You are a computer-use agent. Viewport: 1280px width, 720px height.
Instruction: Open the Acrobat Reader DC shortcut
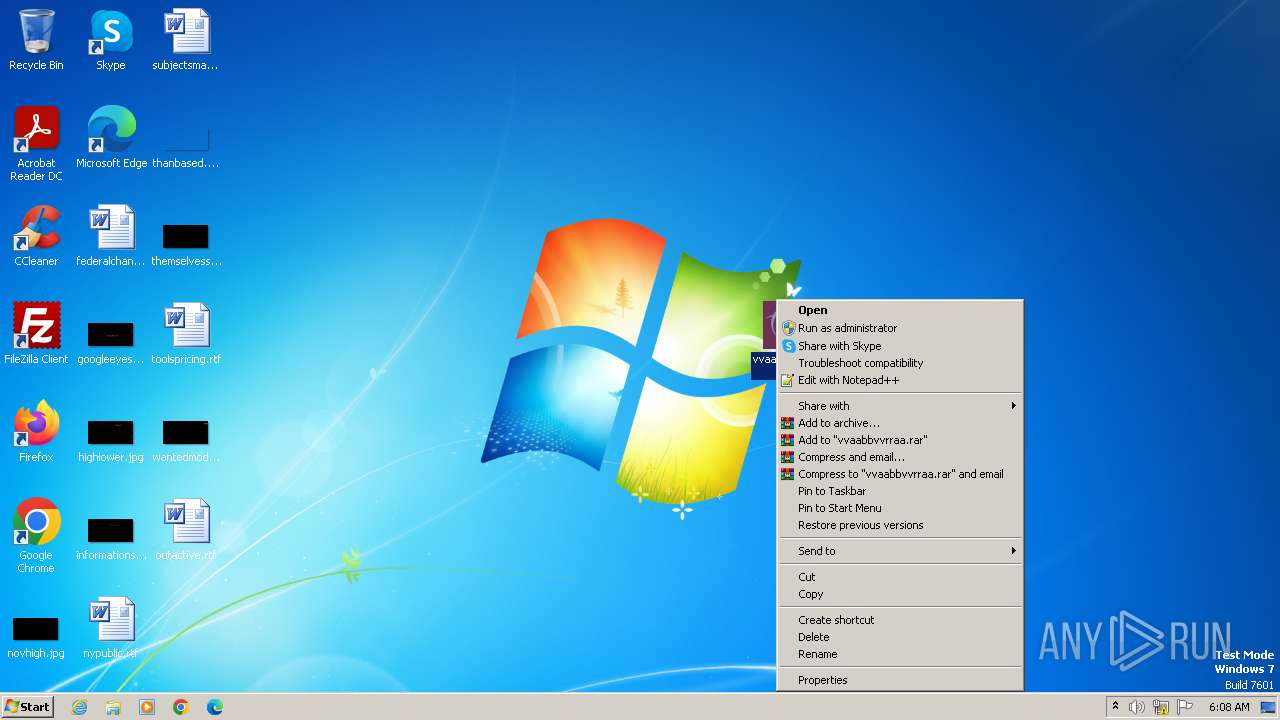[x=36, y=144]
